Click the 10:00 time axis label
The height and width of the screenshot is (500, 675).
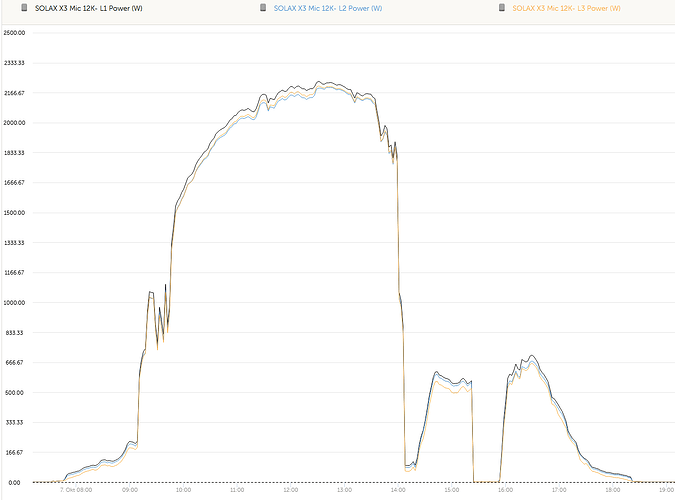pos(183,490)
